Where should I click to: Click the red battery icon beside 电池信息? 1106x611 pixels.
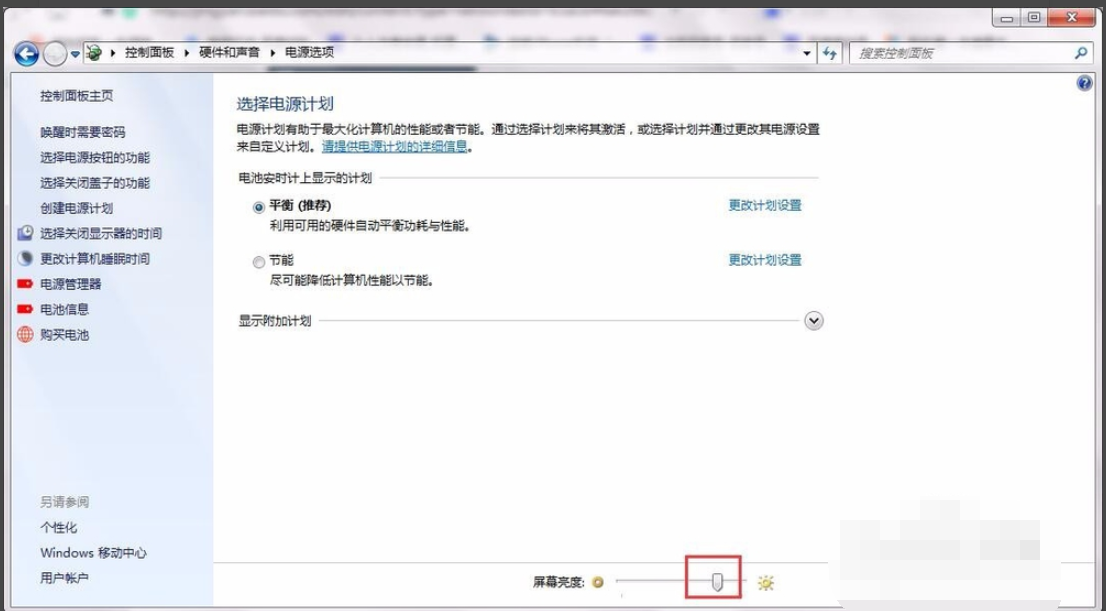click(x=25, y=309)
